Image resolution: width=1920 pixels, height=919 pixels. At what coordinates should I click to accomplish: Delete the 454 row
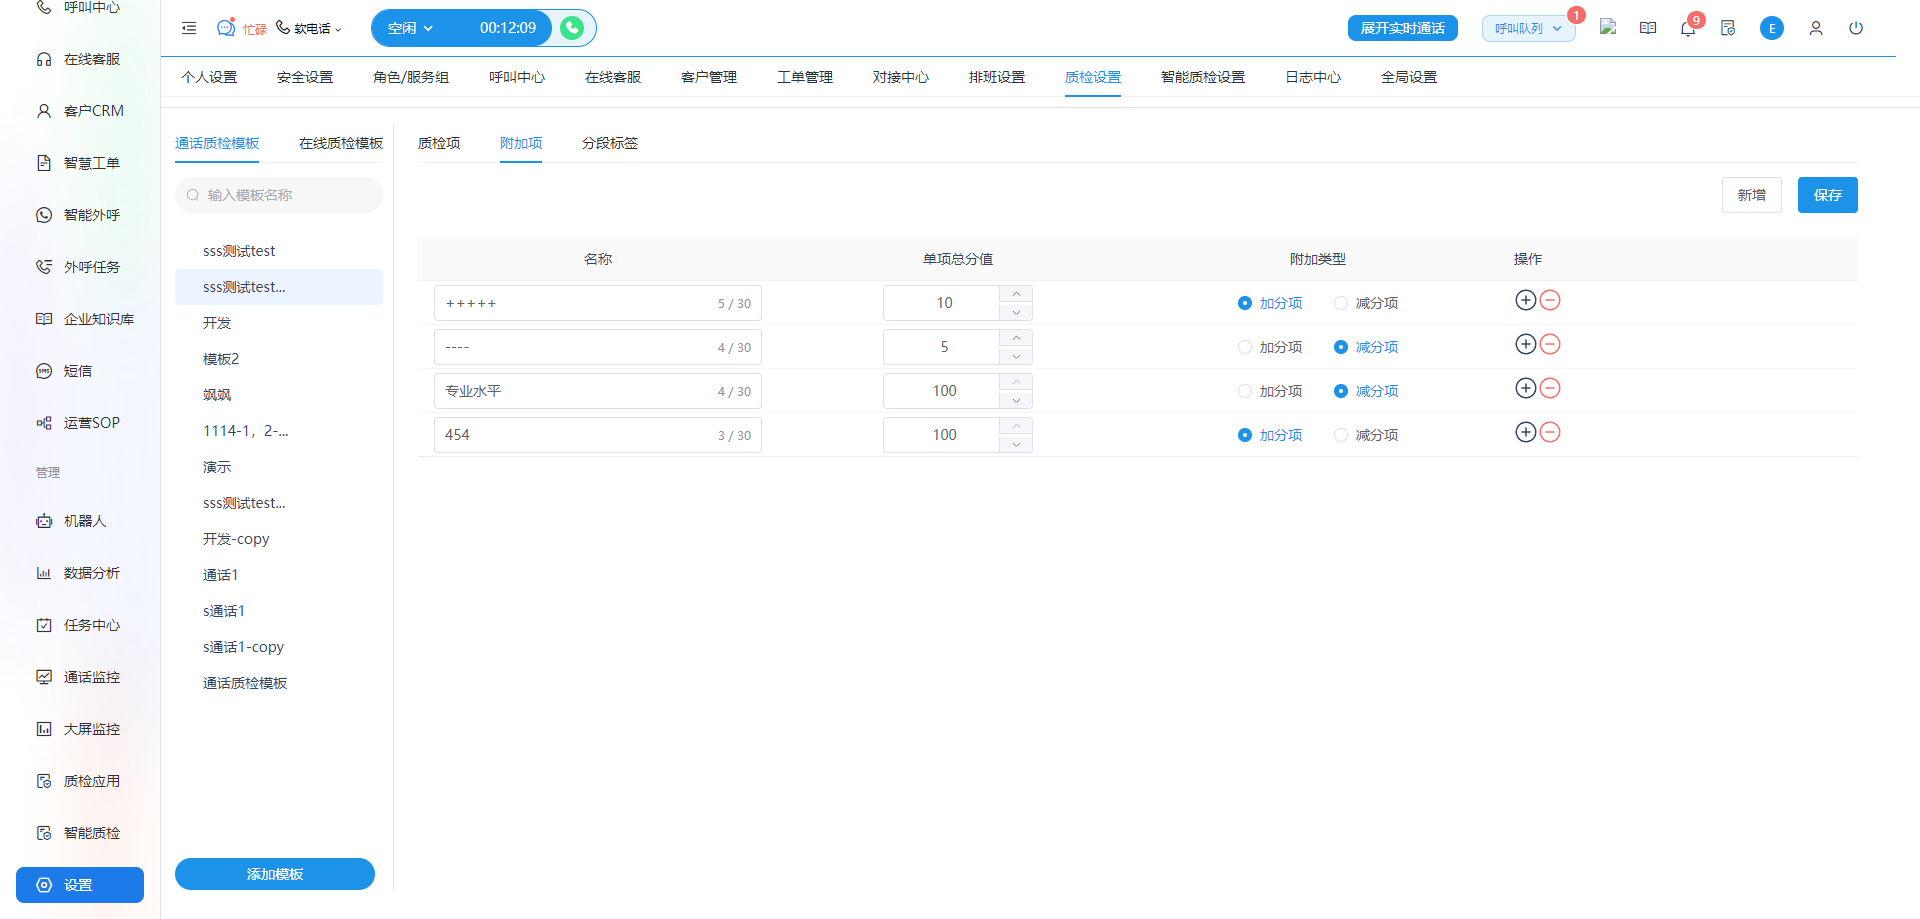pos(1550,432)
